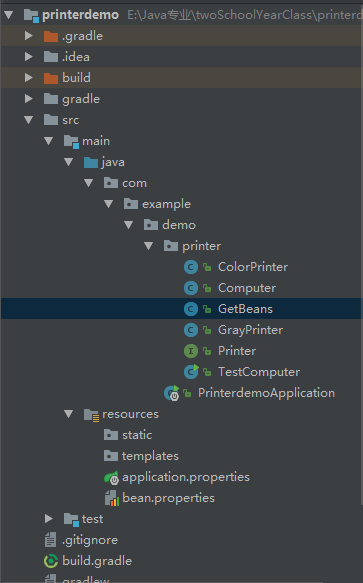Select the bean.properties file
Viewport: 363px width, 583px height.
168,498
